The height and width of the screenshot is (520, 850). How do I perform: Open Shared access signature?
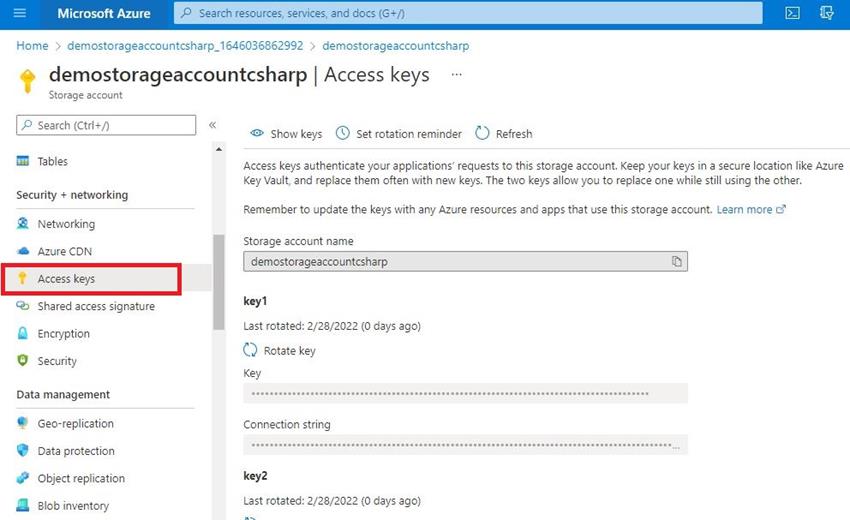pos(96,306)
